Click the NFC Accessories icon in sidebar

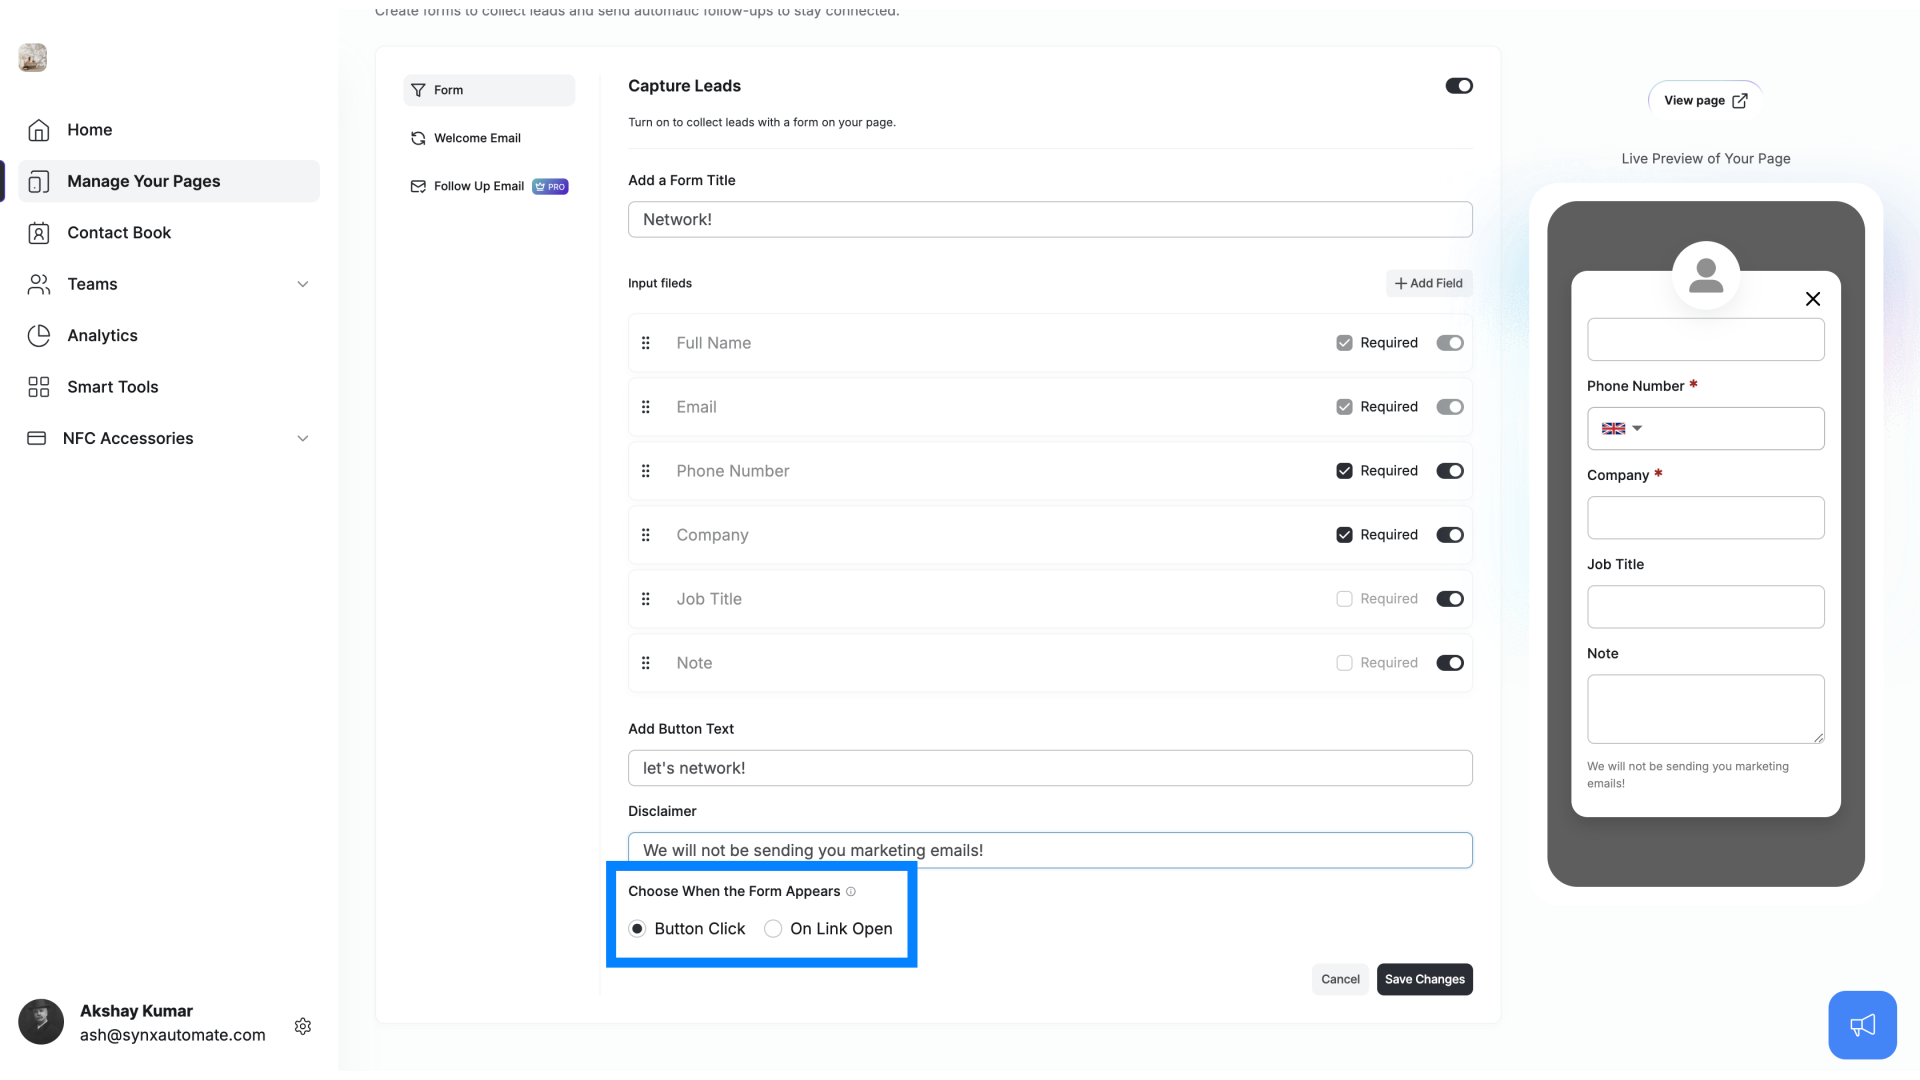37,438
